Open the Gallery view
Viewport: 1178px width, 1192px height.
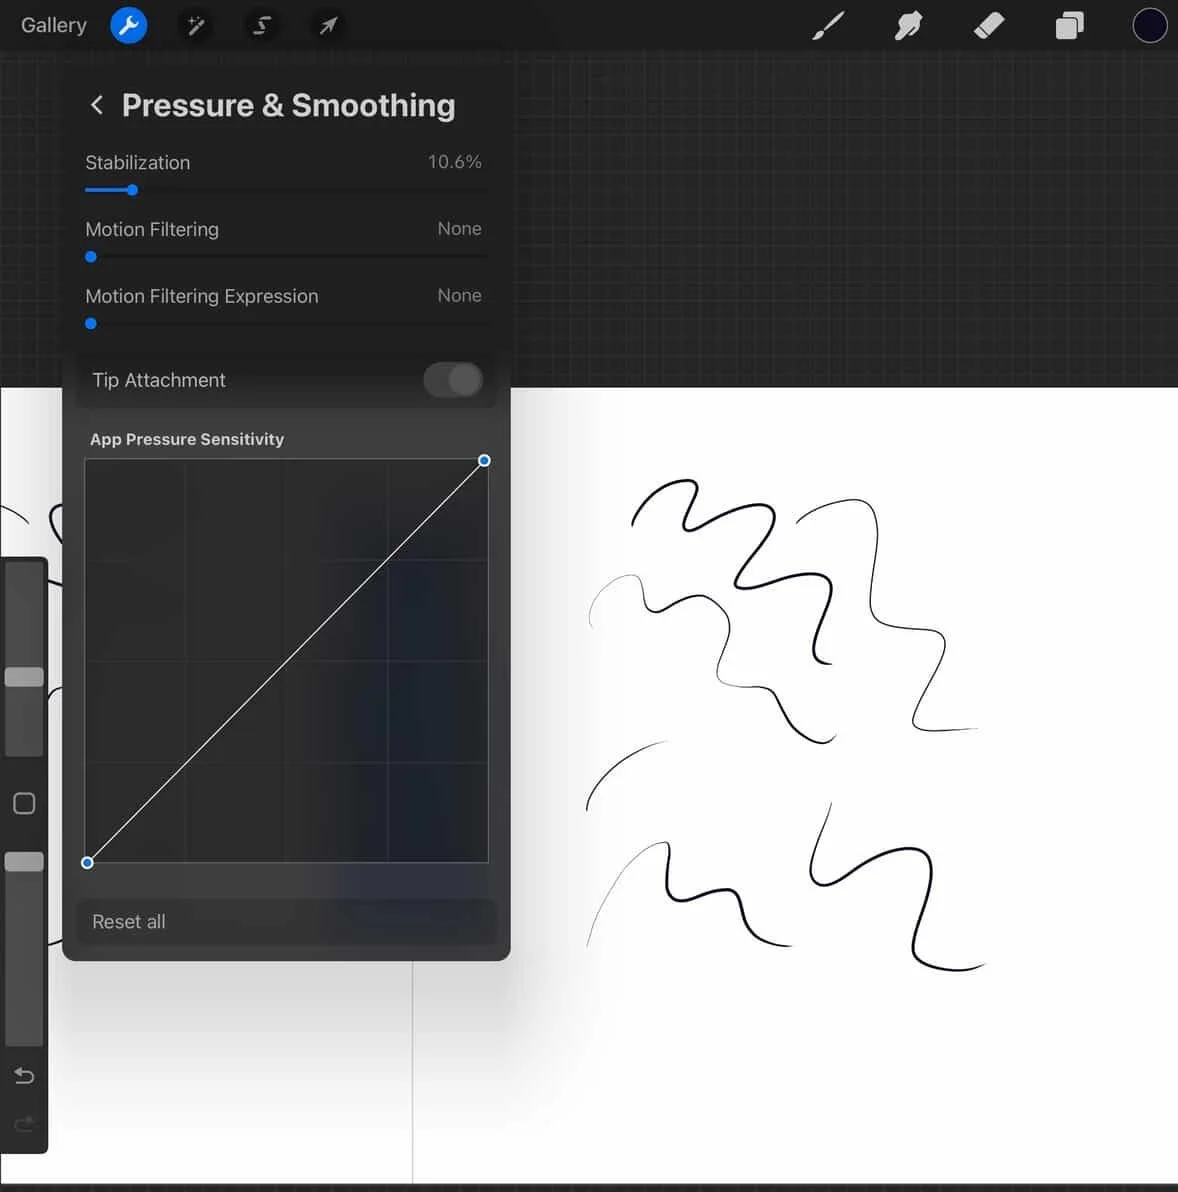click(x=52, y=25)
